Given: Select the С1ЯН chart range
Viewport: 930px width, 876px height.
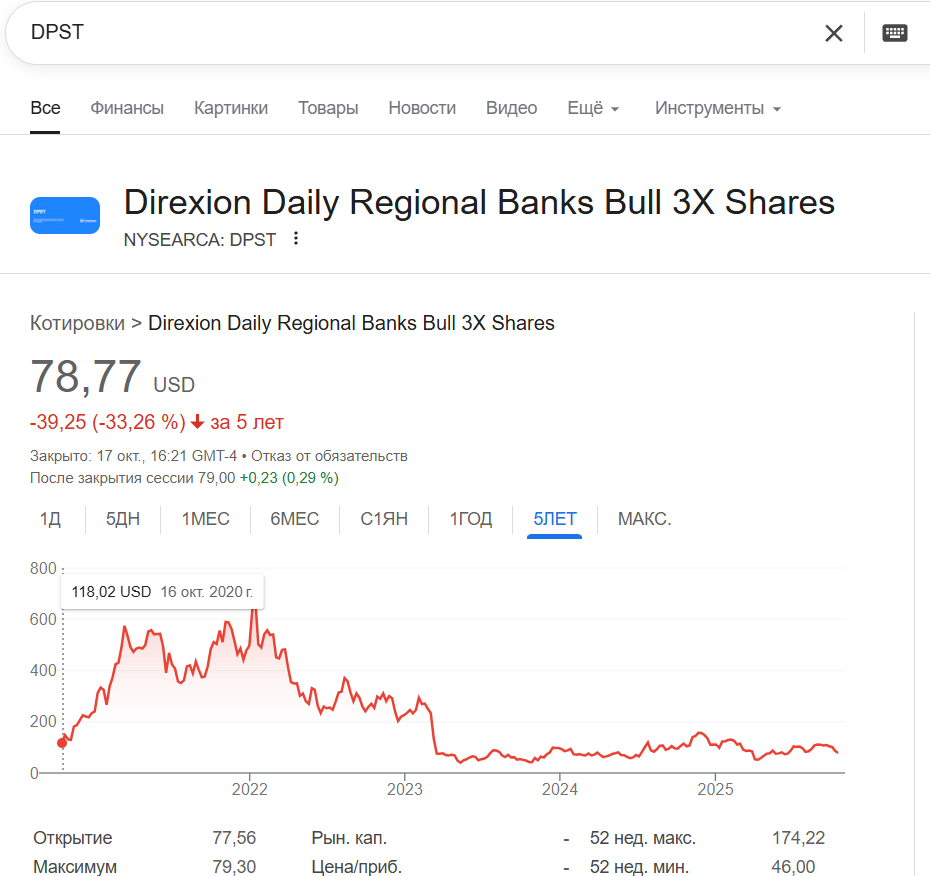Looking at the screenshot, I should (x=384, y=519).
